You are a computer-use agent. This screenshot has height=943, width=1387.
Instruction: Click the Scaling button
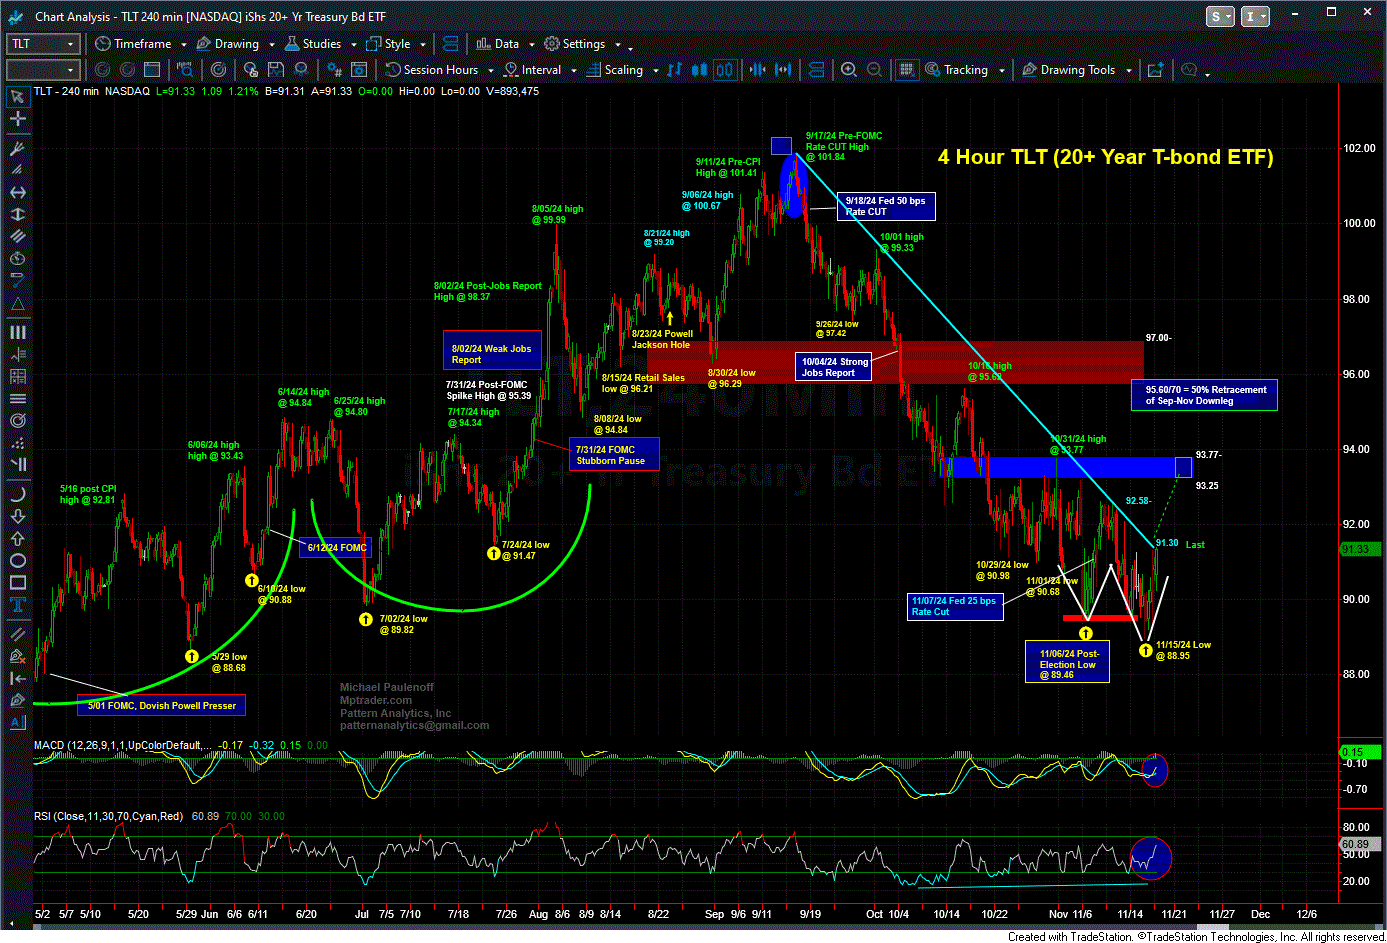point(614,70)
